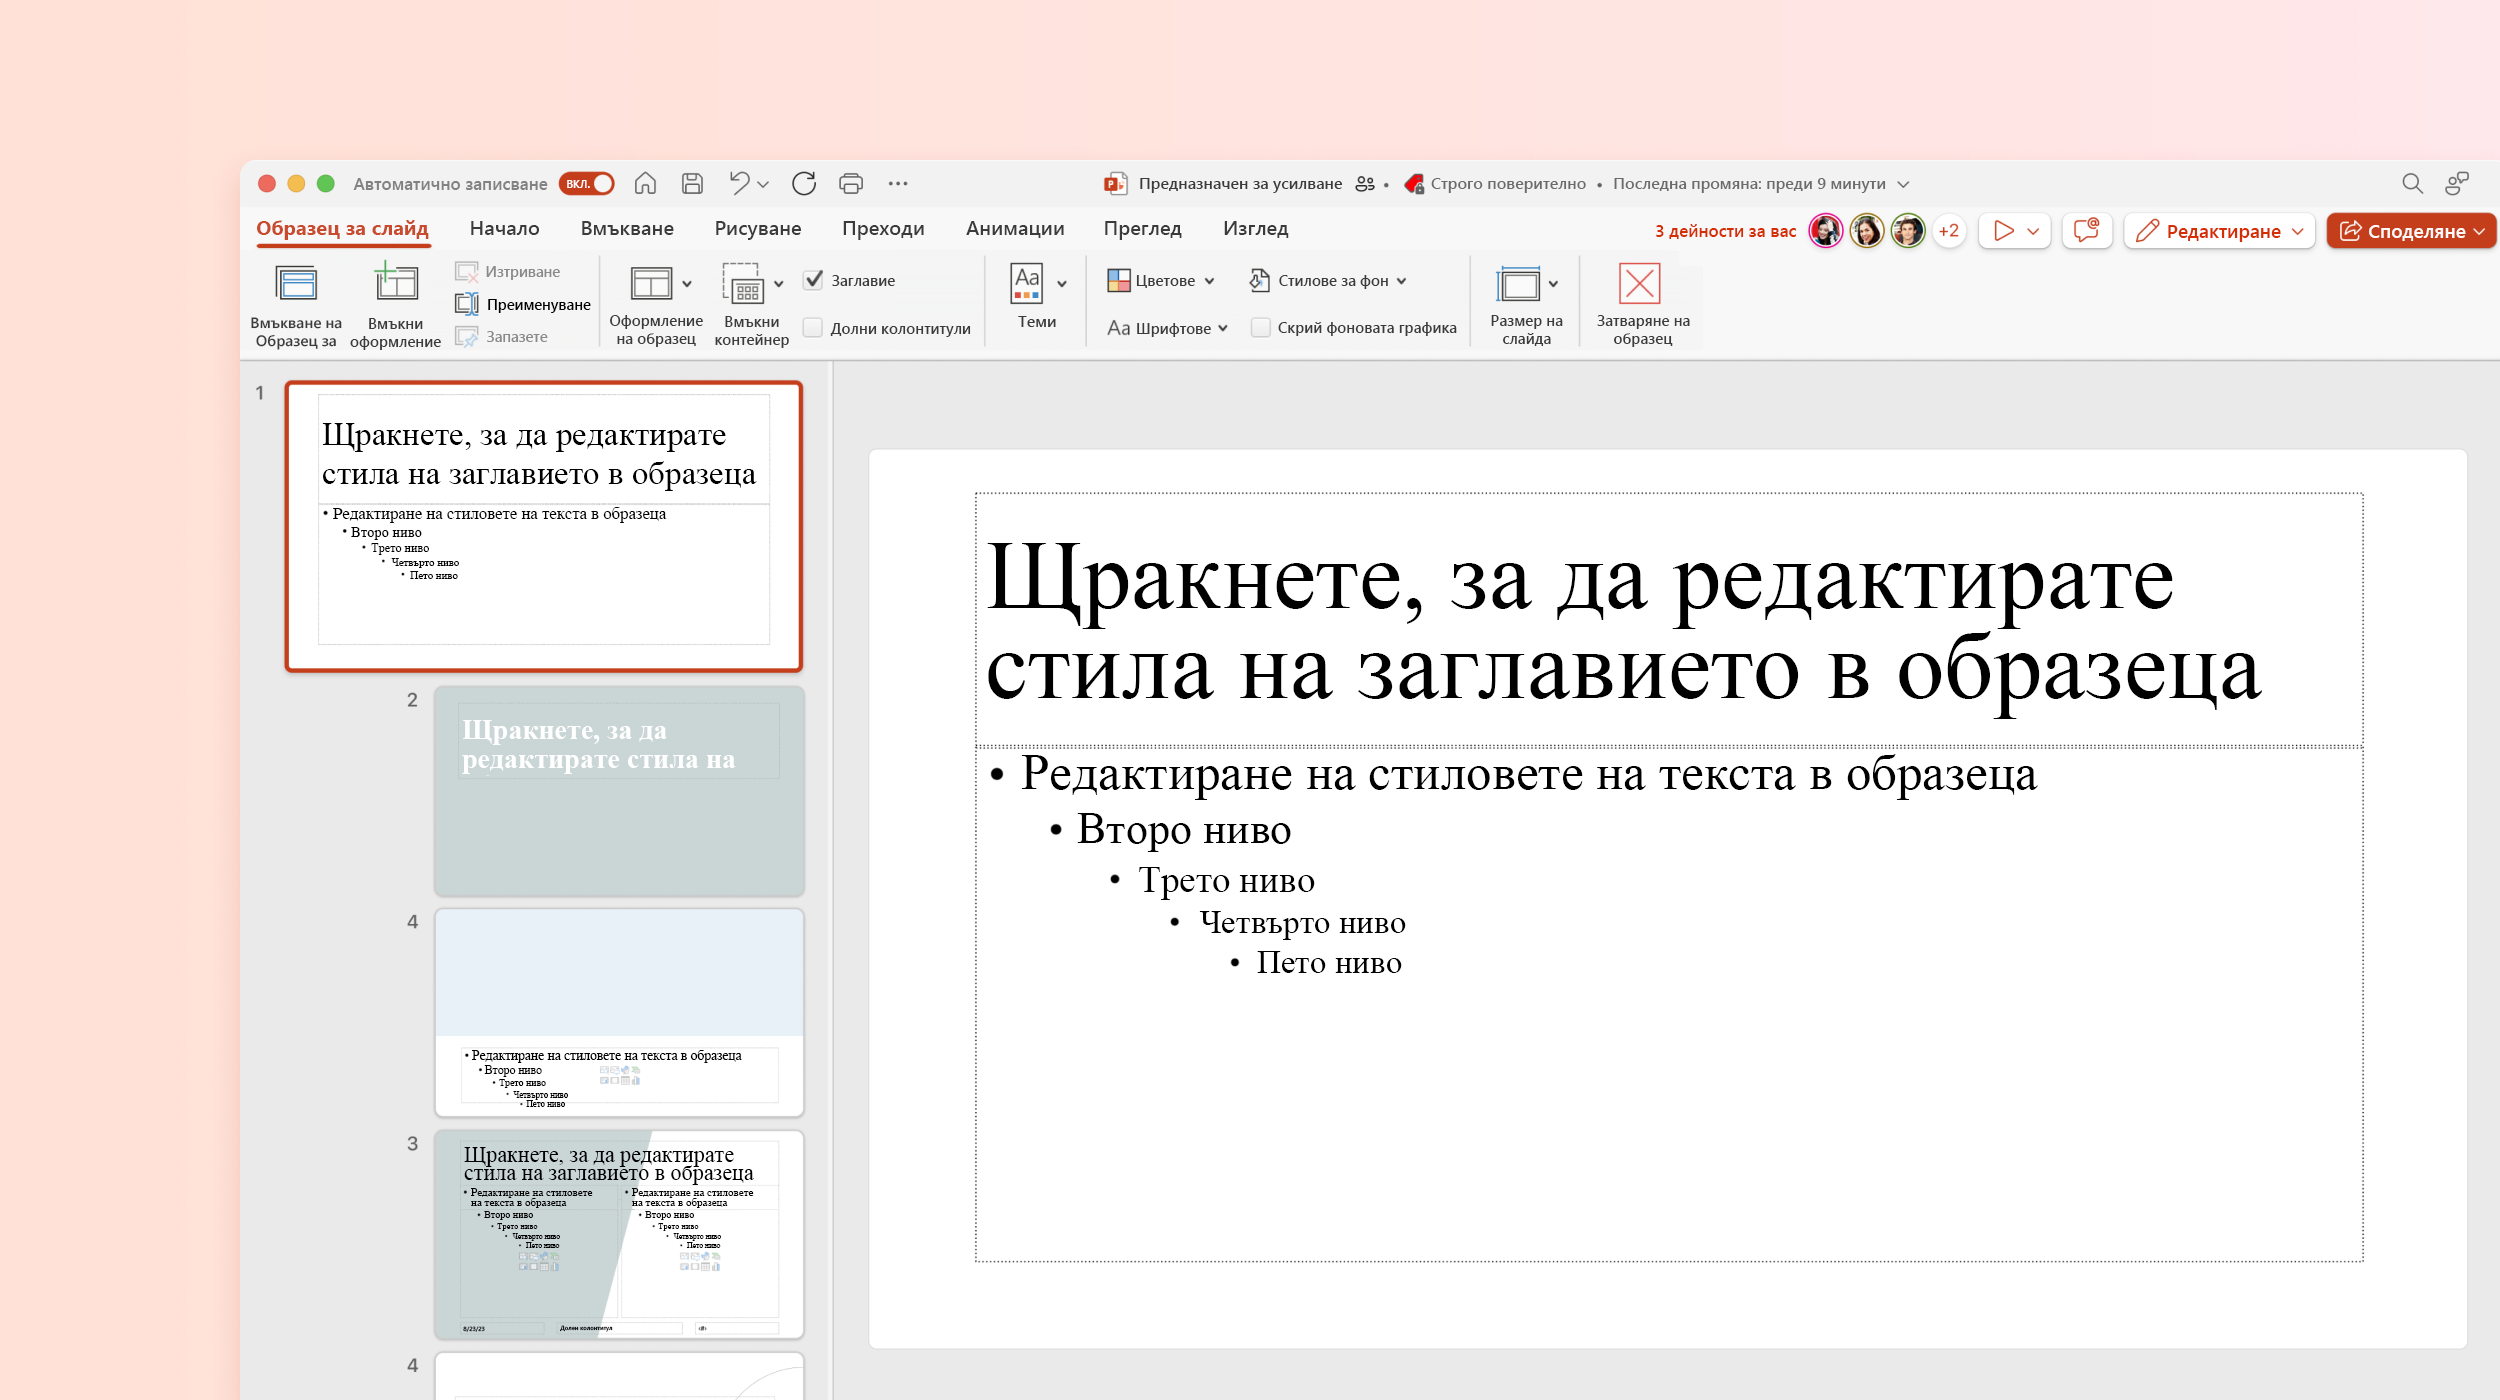Viewport: 2500px width, 1400px height.
Task: Click the Undo arrow icon
Action: 739,183
